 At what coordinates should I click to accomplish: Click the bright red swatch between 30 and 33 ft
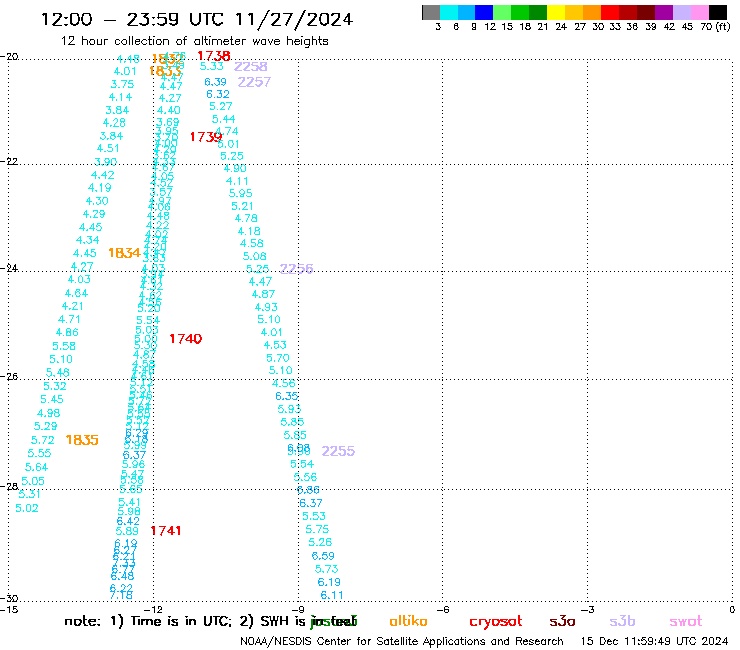[610, 12]
